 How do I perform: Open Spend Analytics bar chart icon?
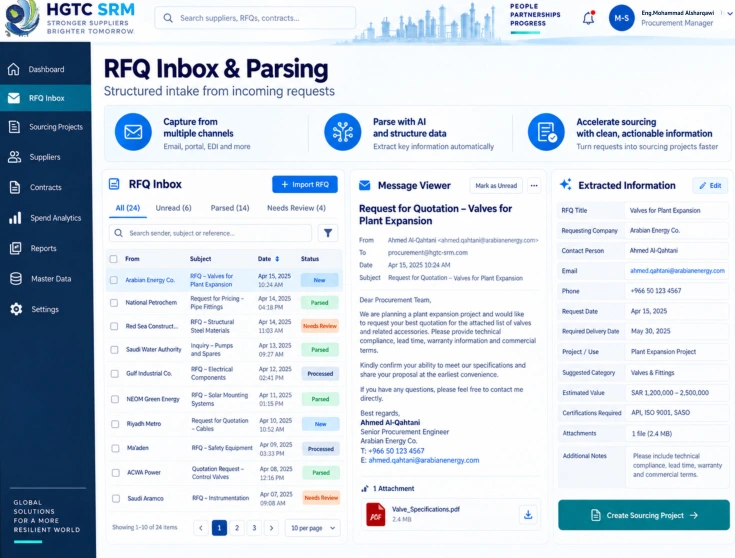pos(15,218)
